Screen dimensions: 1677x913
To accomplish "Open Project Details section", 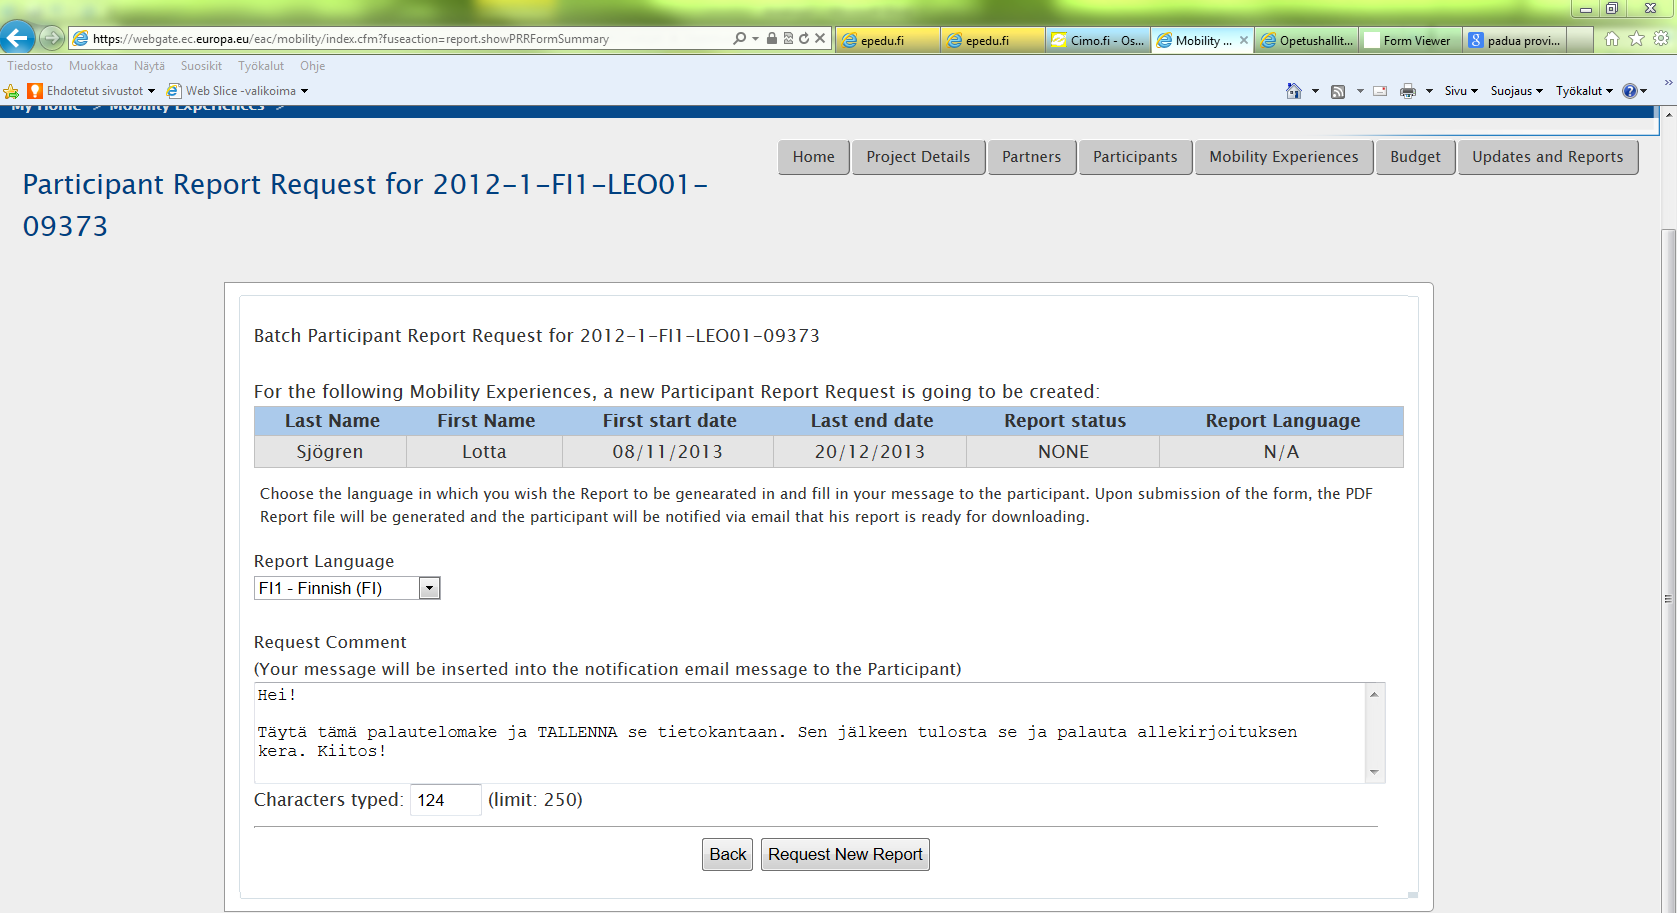I will [x=918, y=157].
